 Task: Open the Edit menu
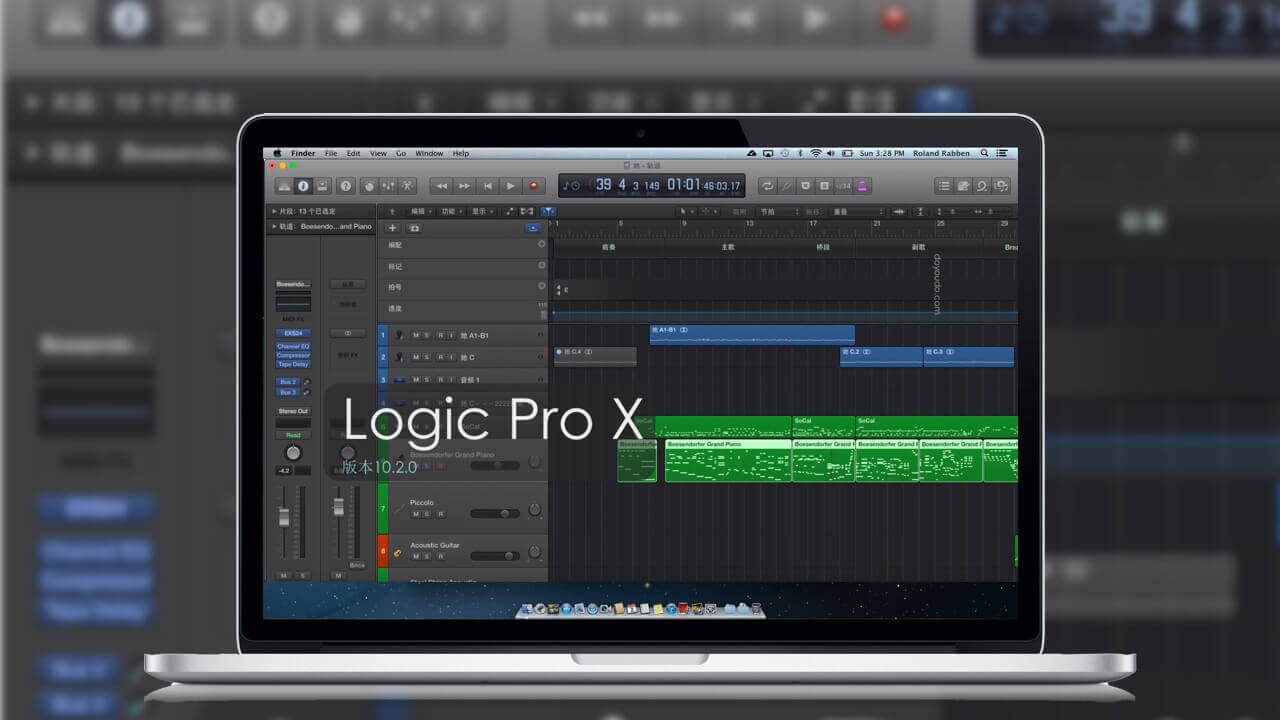353,153
